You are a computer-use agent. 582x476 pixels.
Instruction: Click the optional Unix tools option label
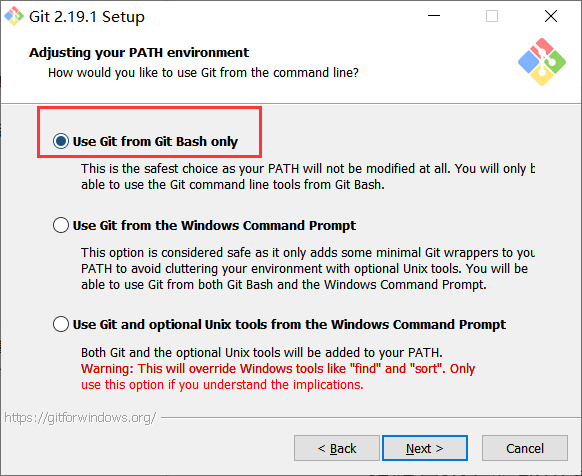(x=289, y=325)
